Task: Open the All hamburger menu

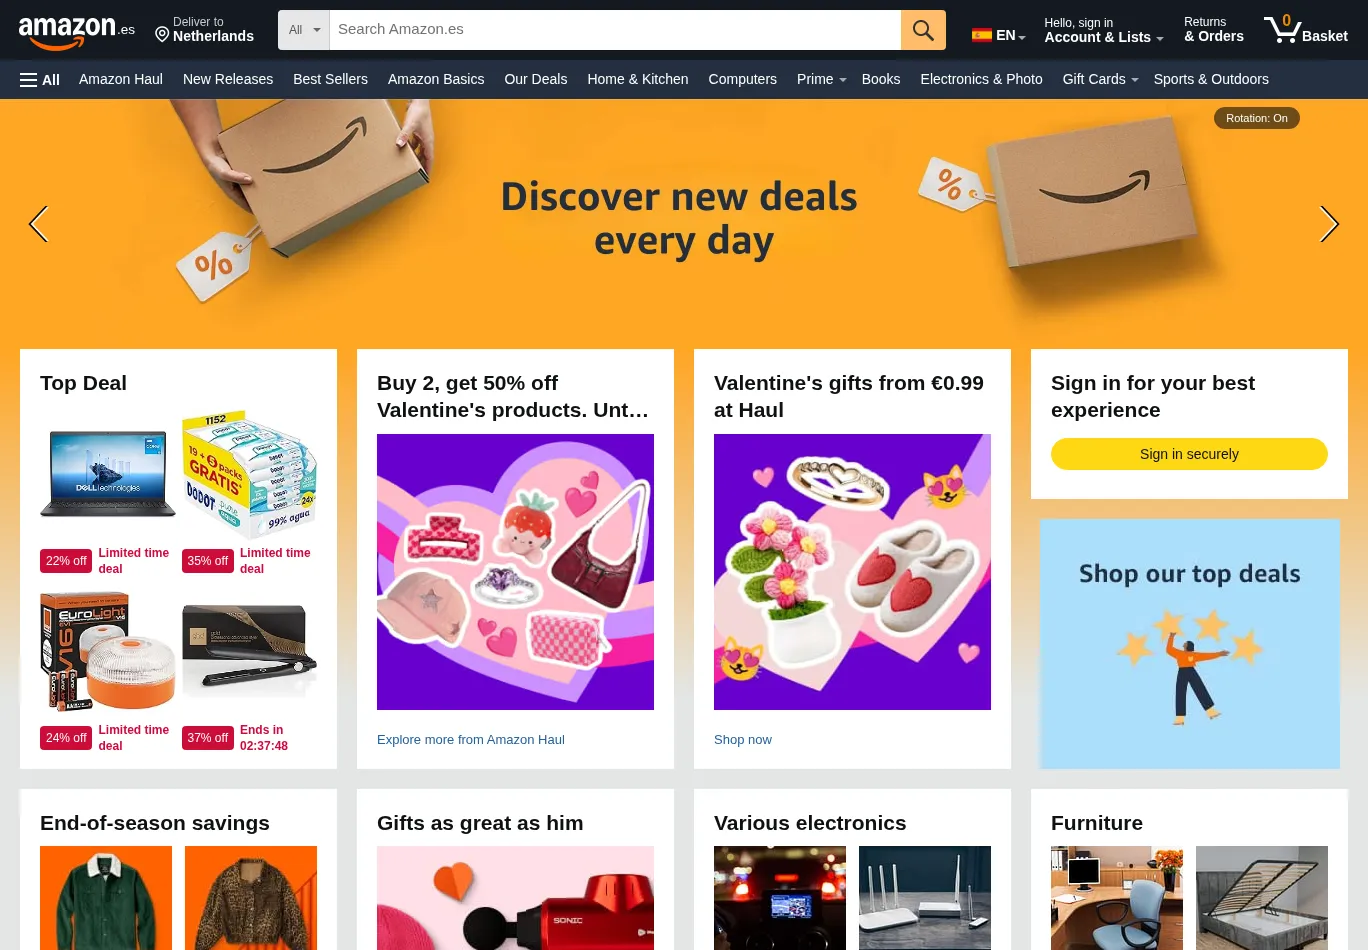Action: (x=40, y=80)
